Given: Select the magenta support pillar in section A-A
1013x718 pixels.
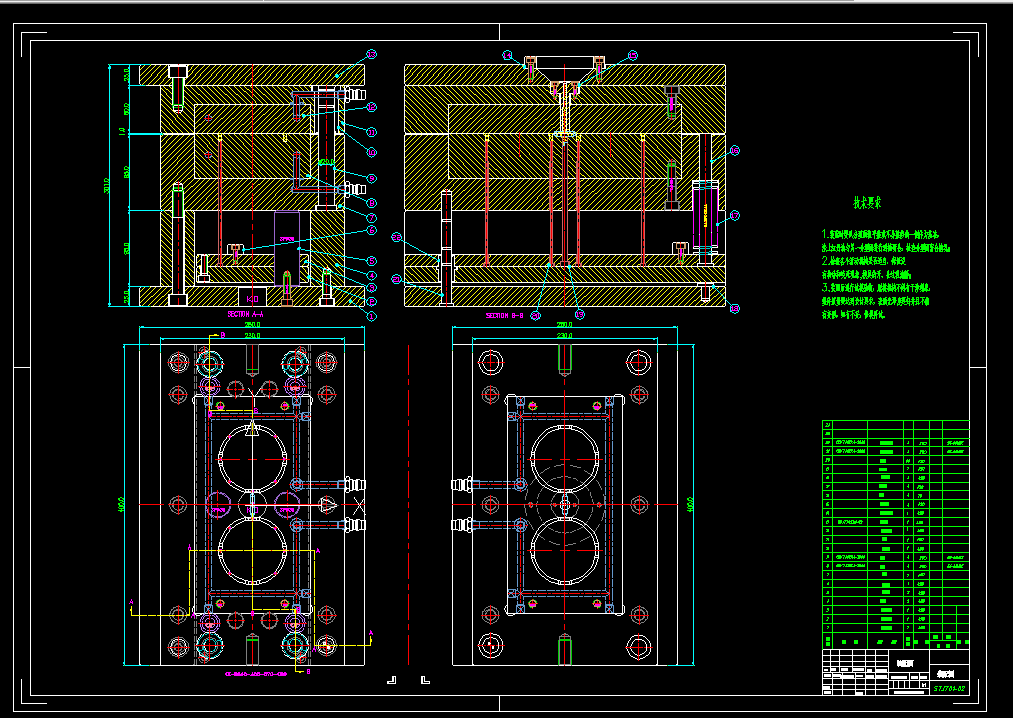Looking at the screenshot, I should click(287, 249).
